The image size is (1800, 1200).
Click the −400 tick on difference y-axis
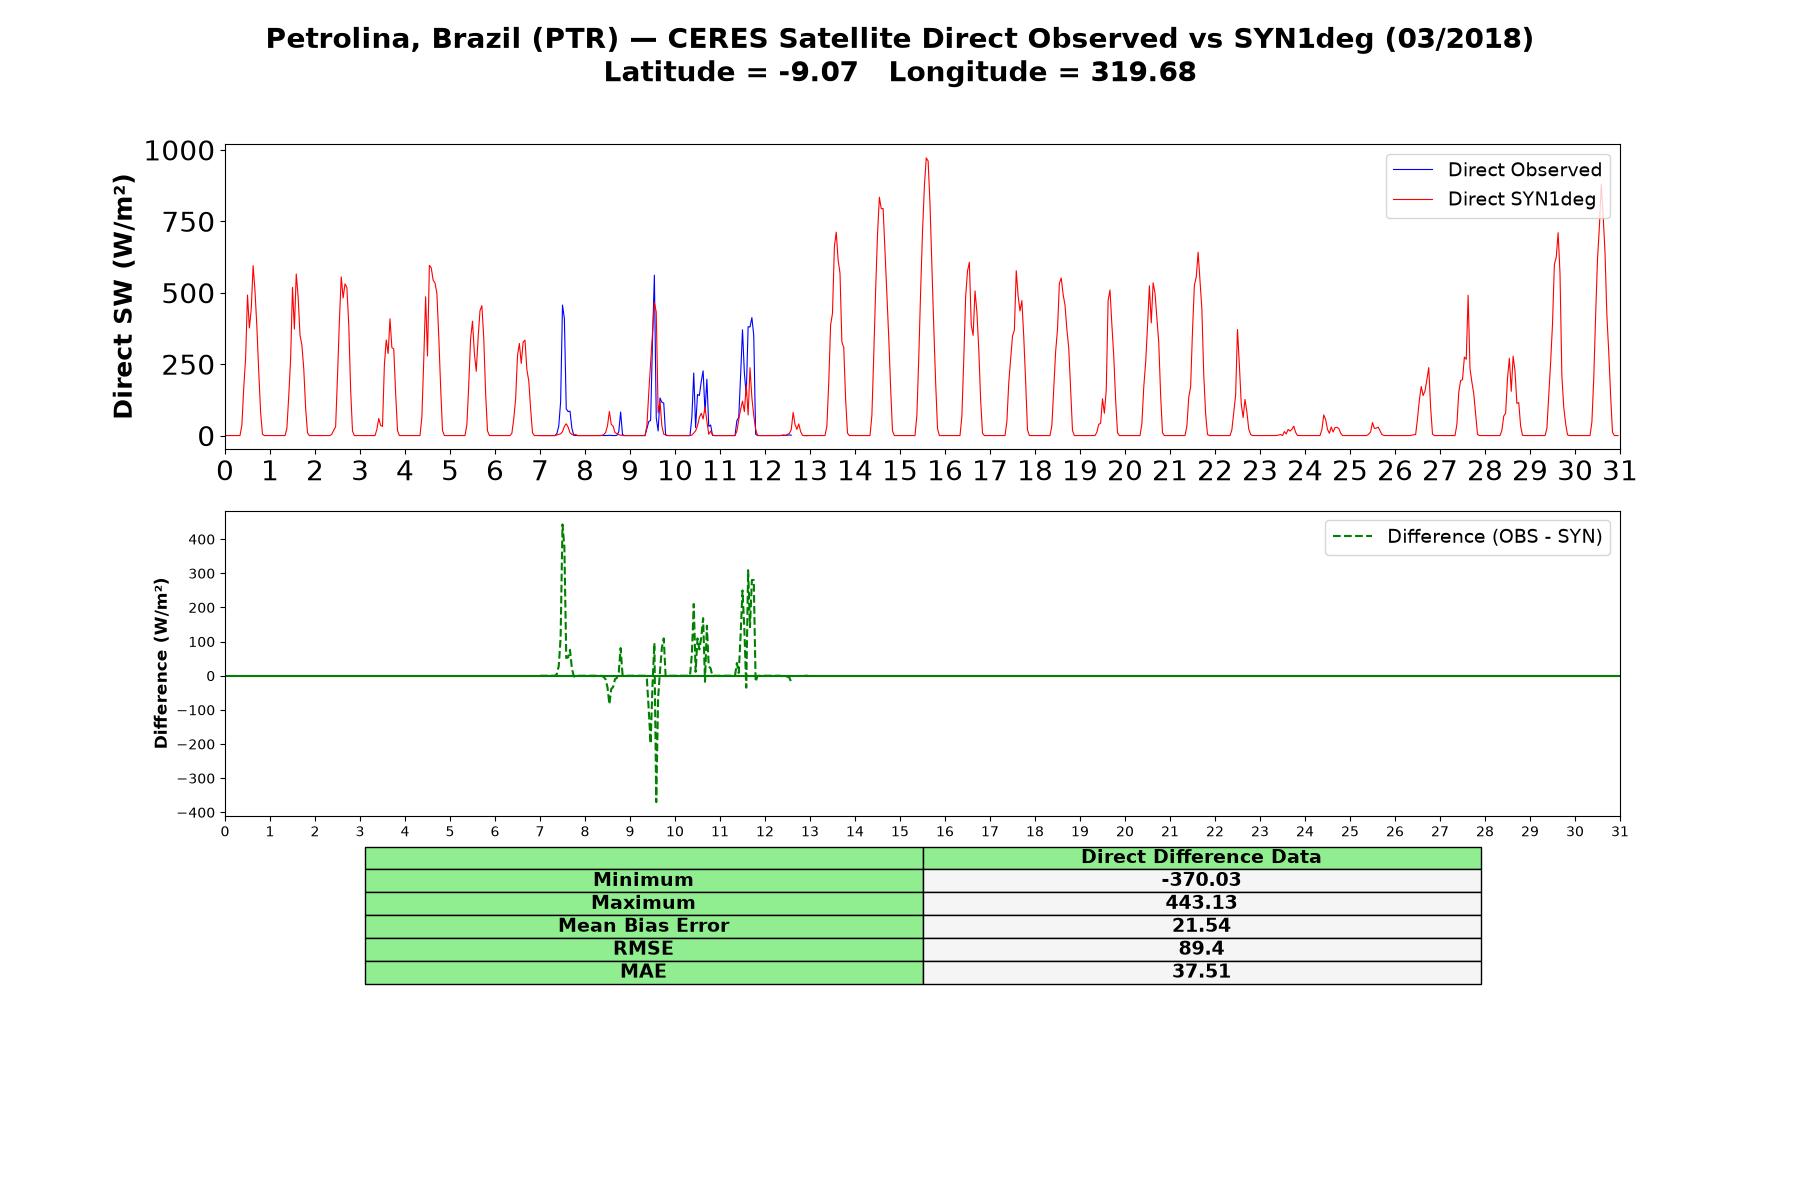[196, 813]
